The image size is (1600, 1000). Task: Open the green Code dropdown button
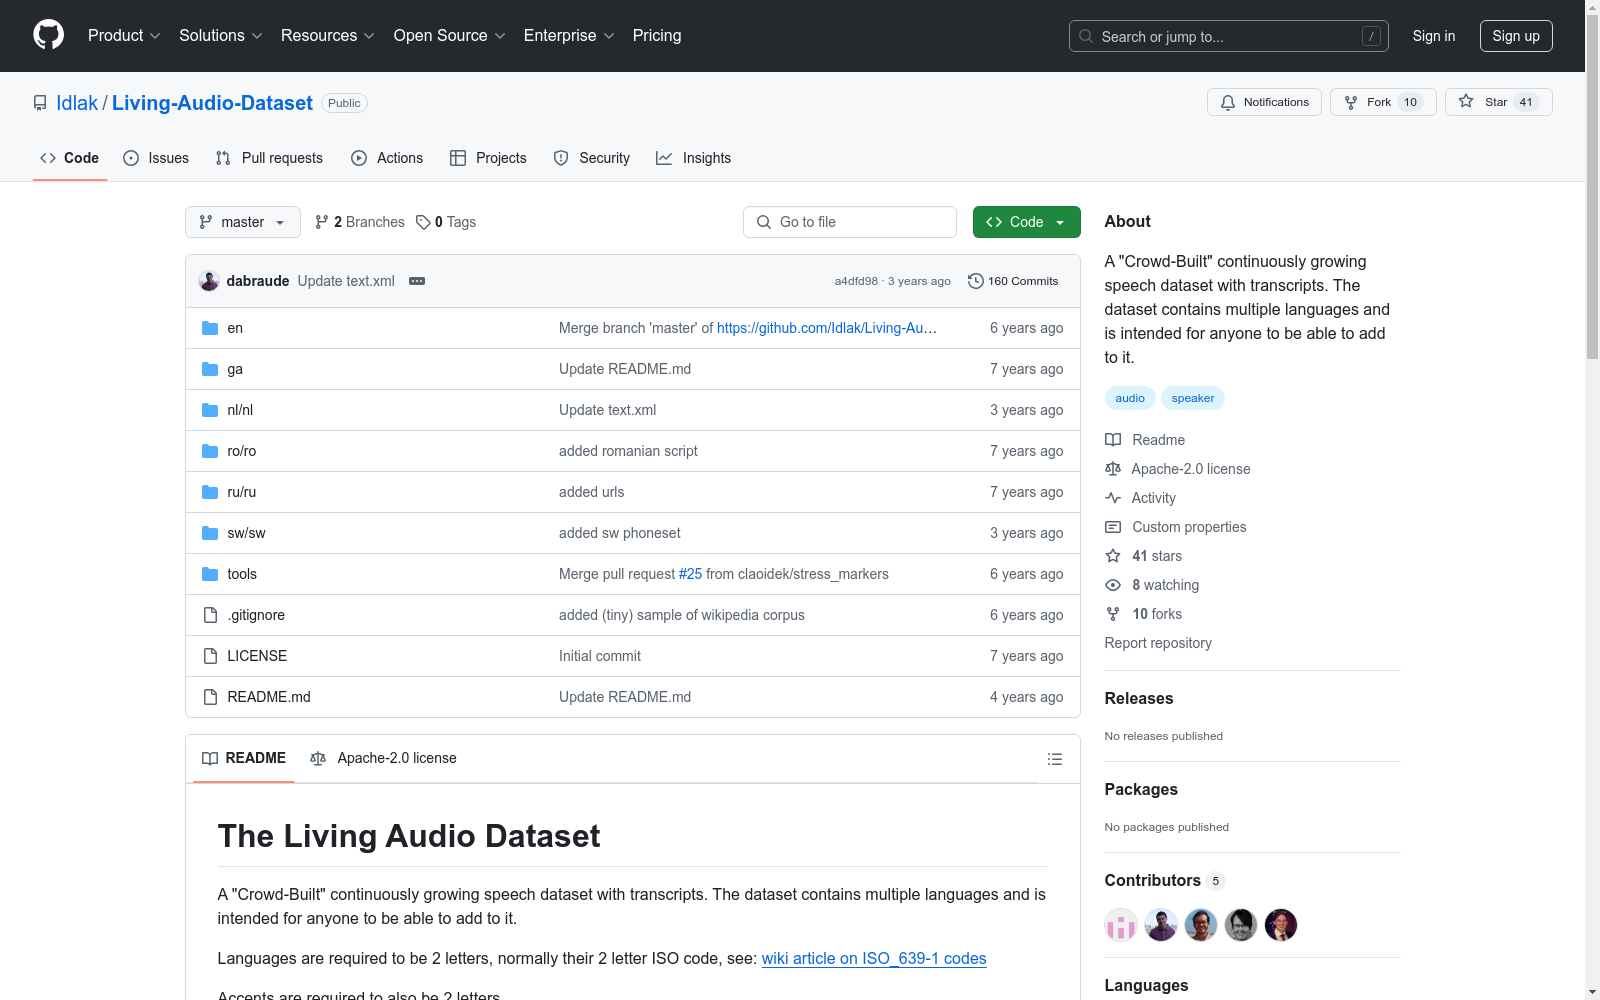pyautogui.click(x=1027, y=222)
